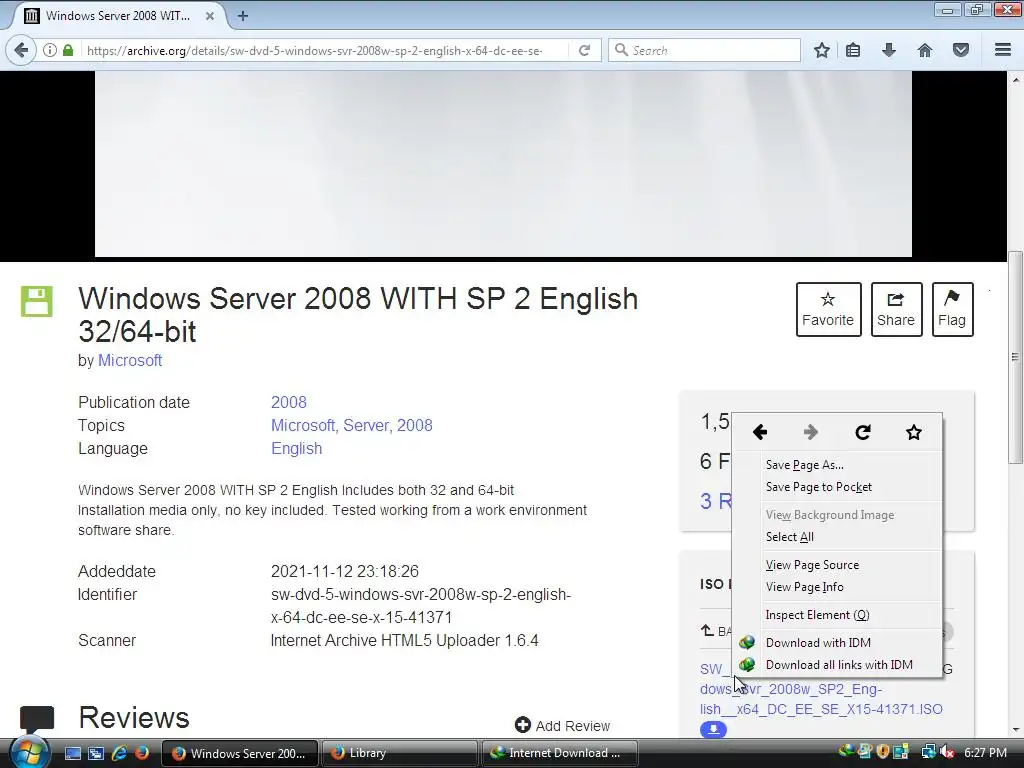The width and height of the screenshot is (1024, 768).
Task: Choose Save Page to Pocket
Action: coord(819,487)
